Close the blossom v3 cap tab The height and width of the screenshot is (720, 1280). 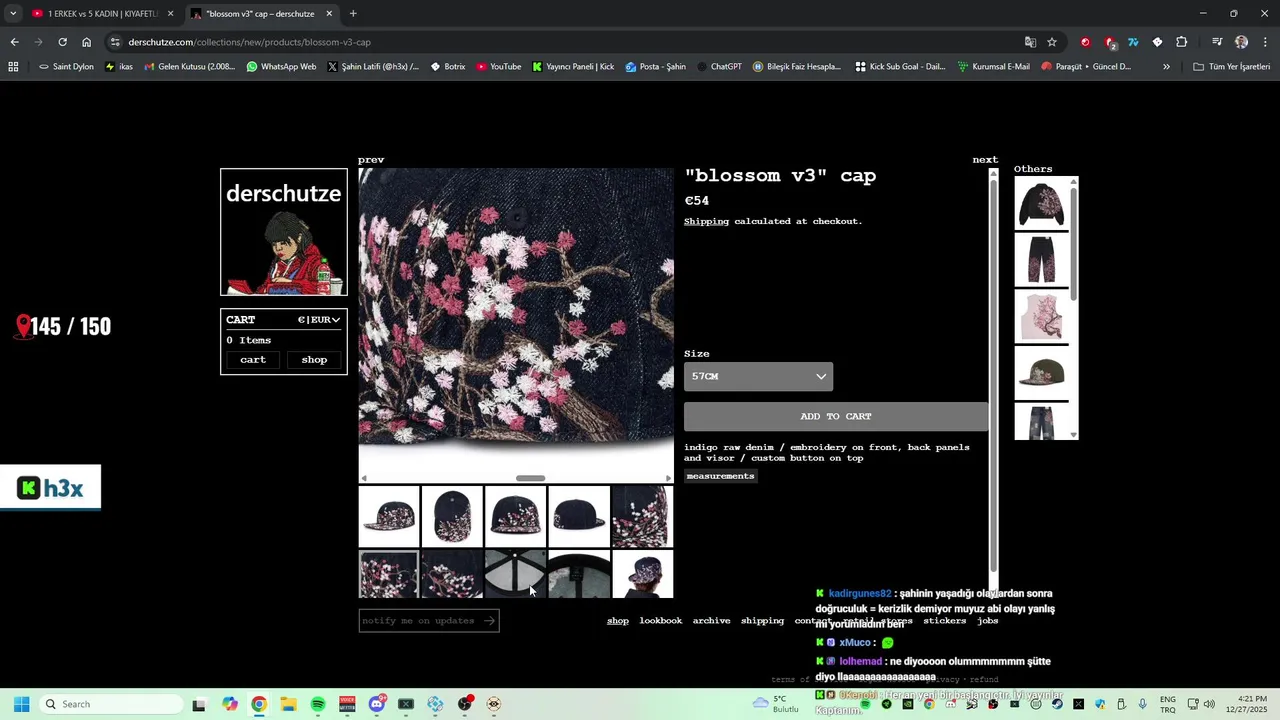[329, 14]
